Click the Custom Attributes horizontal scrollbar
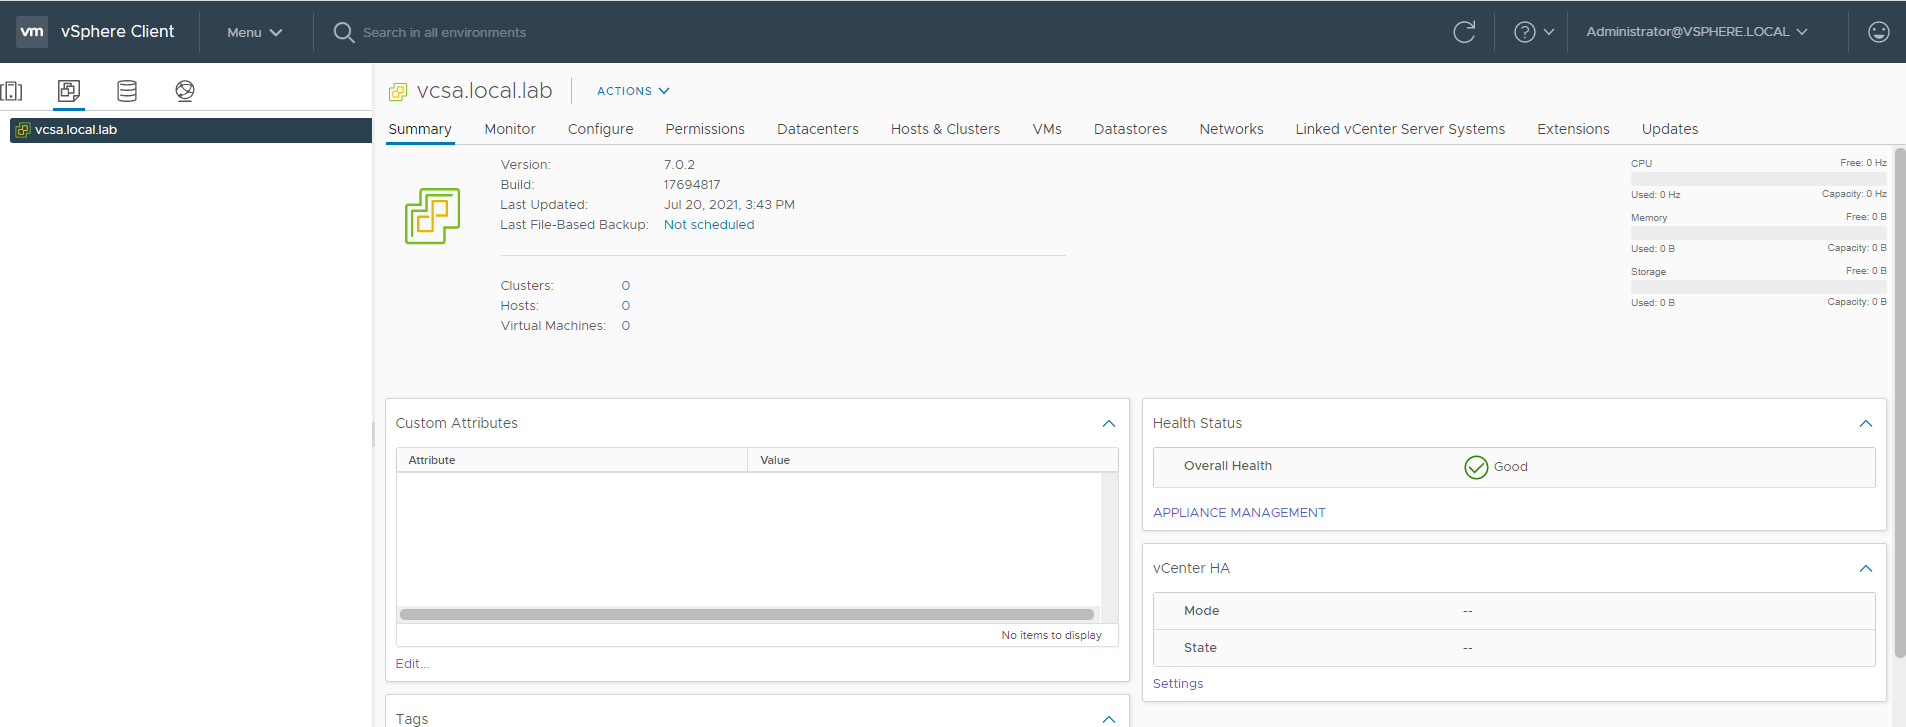The width and height of the screenshot is (1906, 727). click(x=746, y=615)
